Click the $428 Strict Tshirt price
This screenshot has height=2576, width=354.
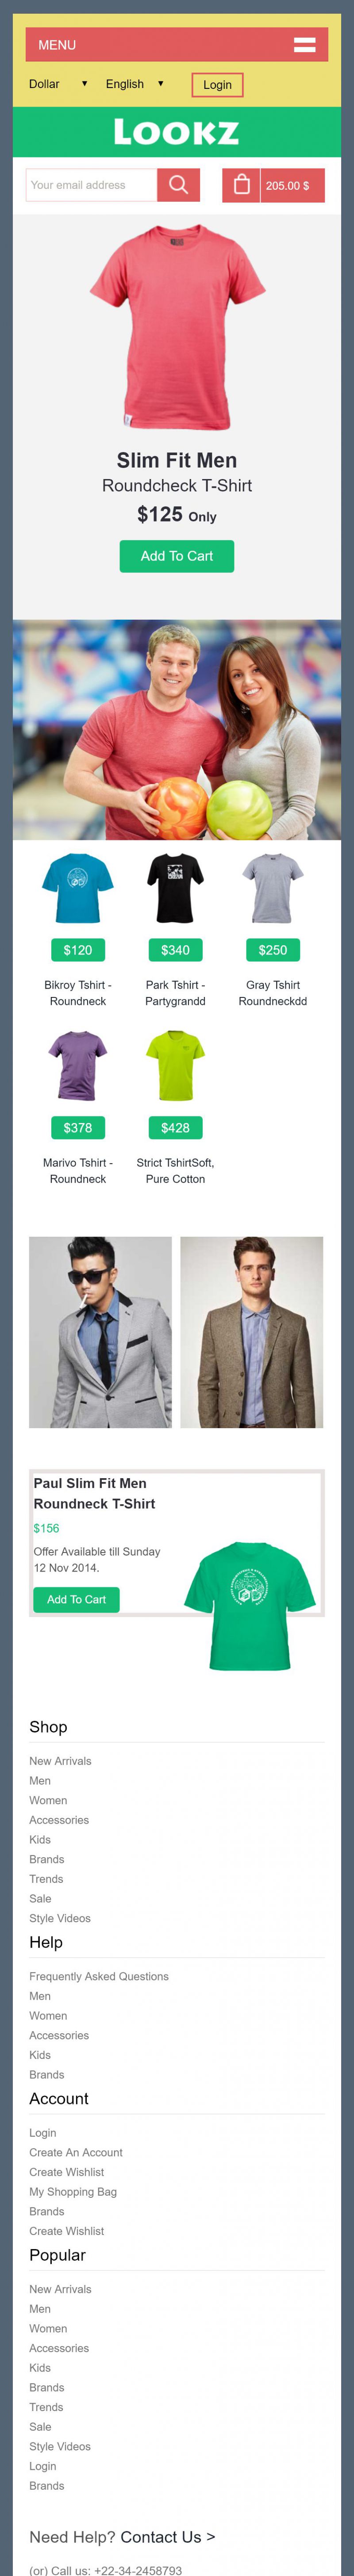tap(175, 1128)
